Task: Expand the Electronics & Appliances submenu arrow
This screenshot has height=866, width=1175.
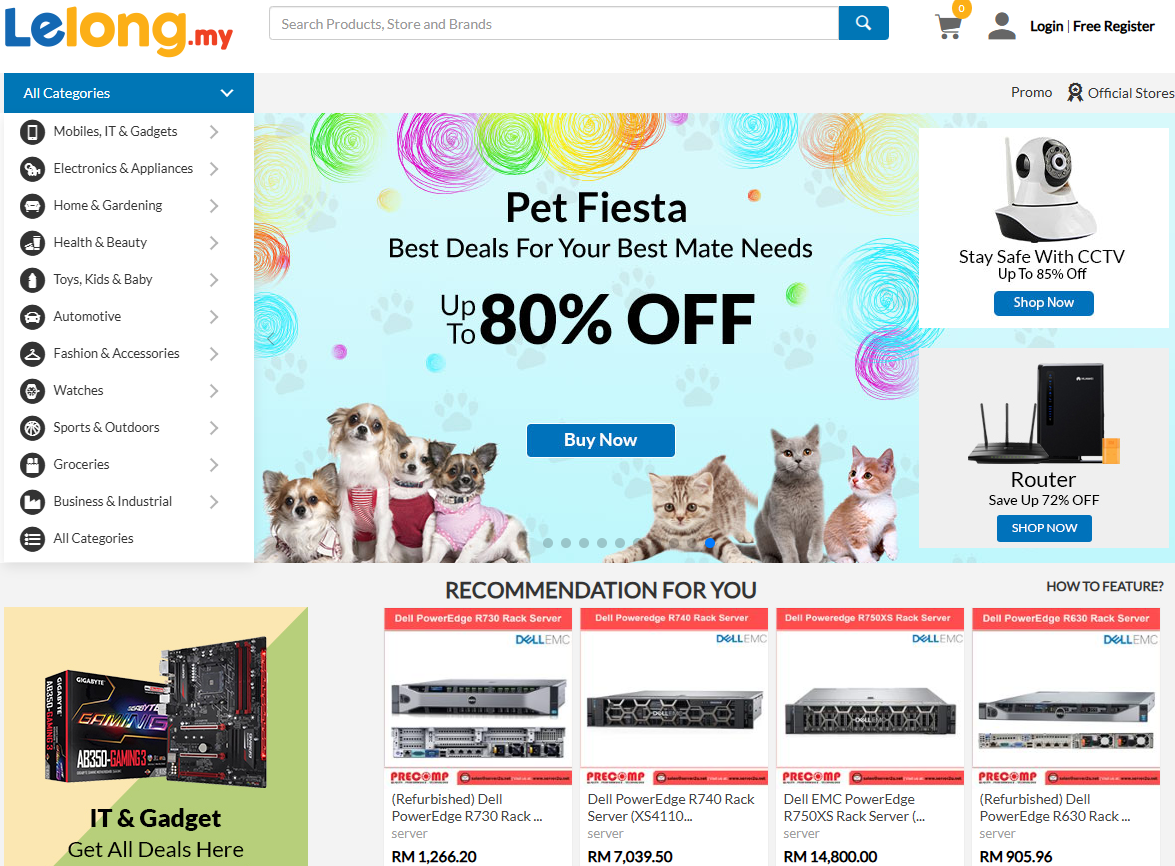Action: point(214,169)
